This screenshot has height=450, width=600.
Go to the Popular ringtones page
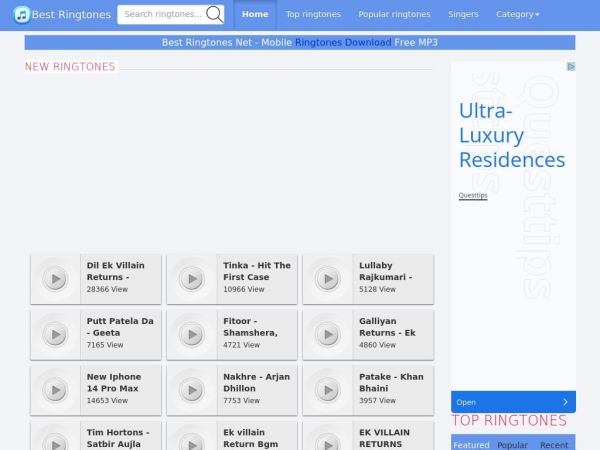coord(394,14)
